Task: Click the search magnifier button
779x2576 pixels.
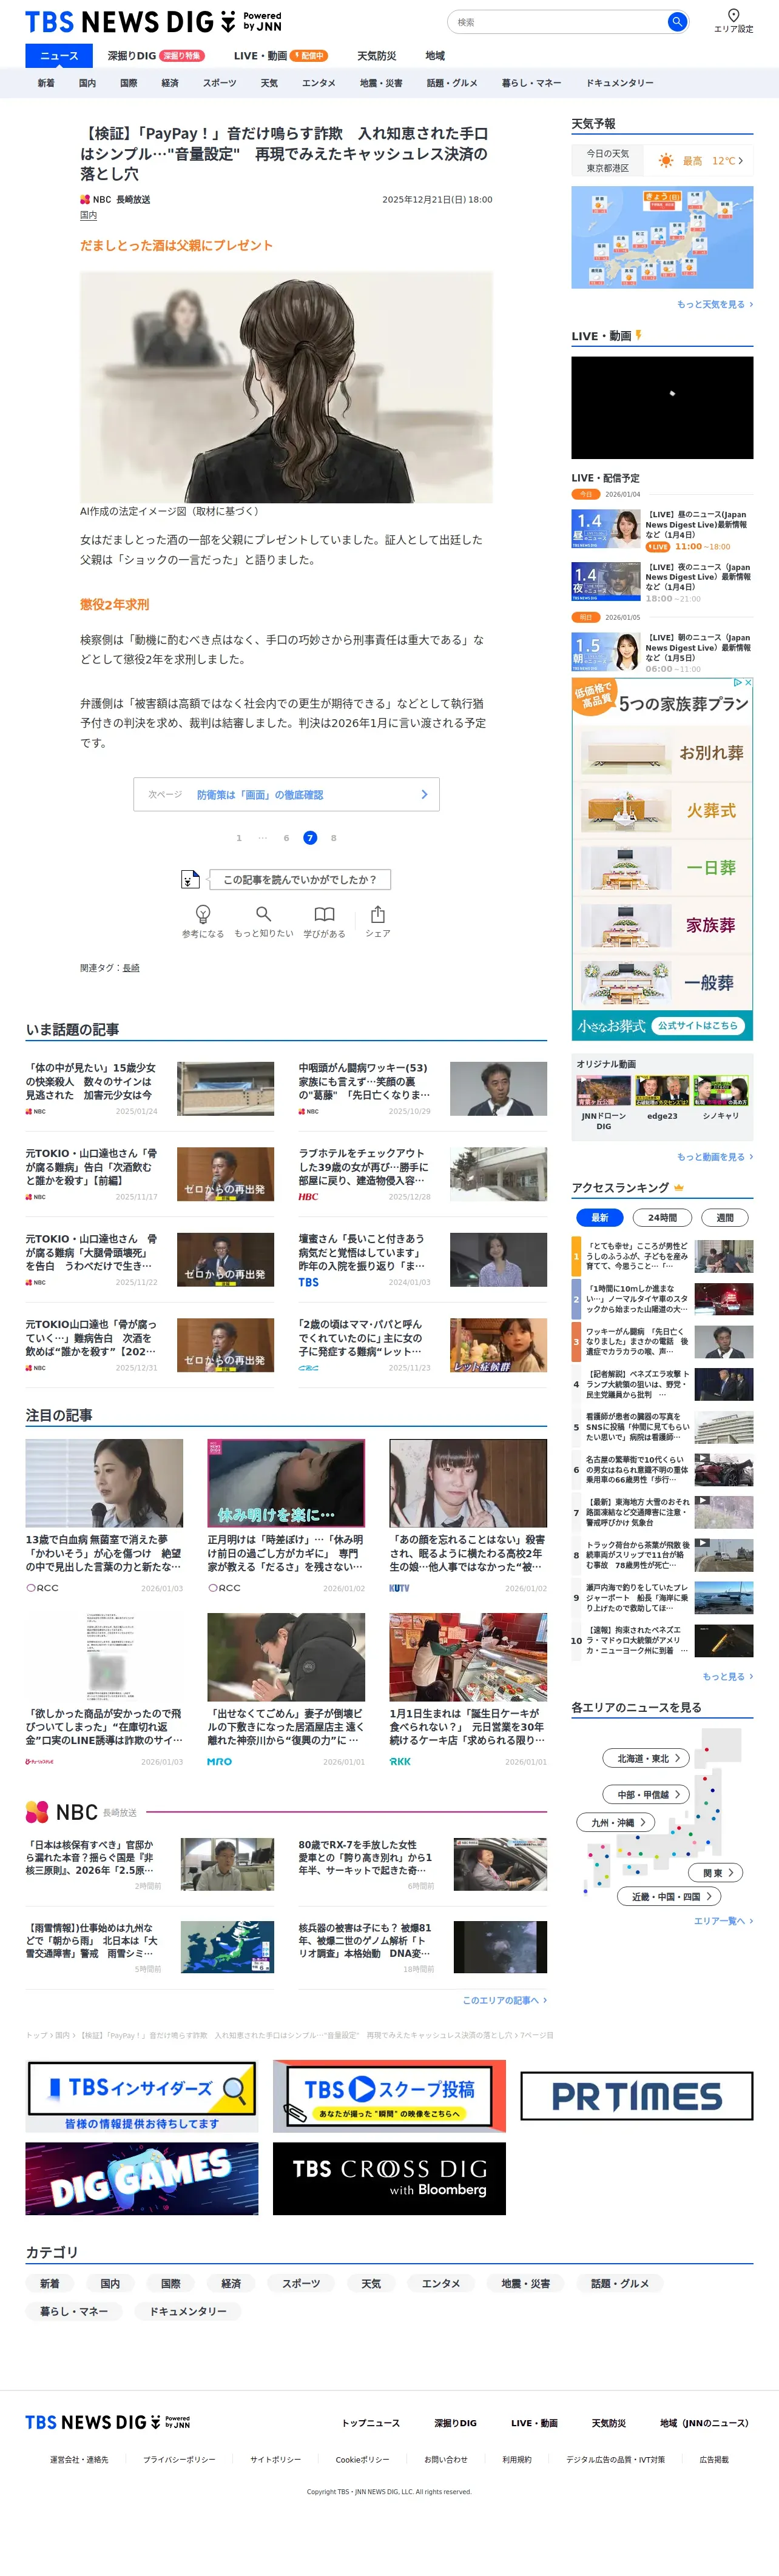Action: (x=677, y=21)
